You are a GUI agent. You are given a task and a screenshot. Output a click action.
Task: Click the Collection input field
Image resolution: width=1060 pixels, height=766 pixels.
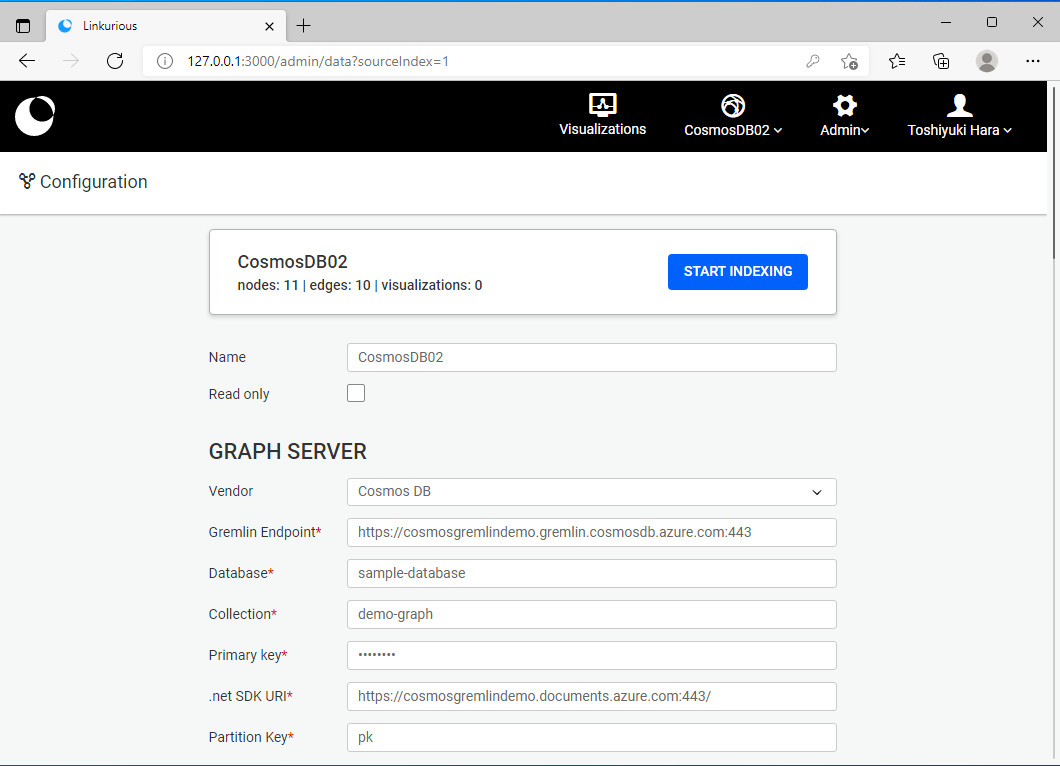(x=592, y=615)
